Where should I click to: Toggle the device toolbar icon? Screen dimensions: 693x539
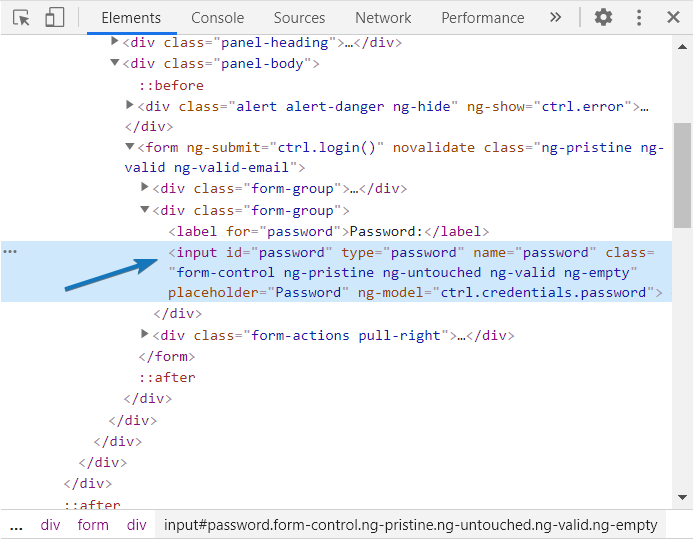pyautogui.click(x=54, y=18)
